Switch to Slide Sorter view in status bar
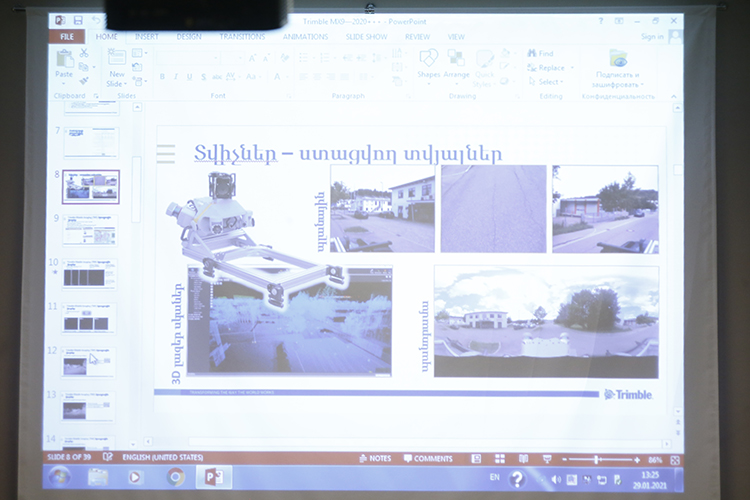This screenshot has height=500, width=750. 501,459
